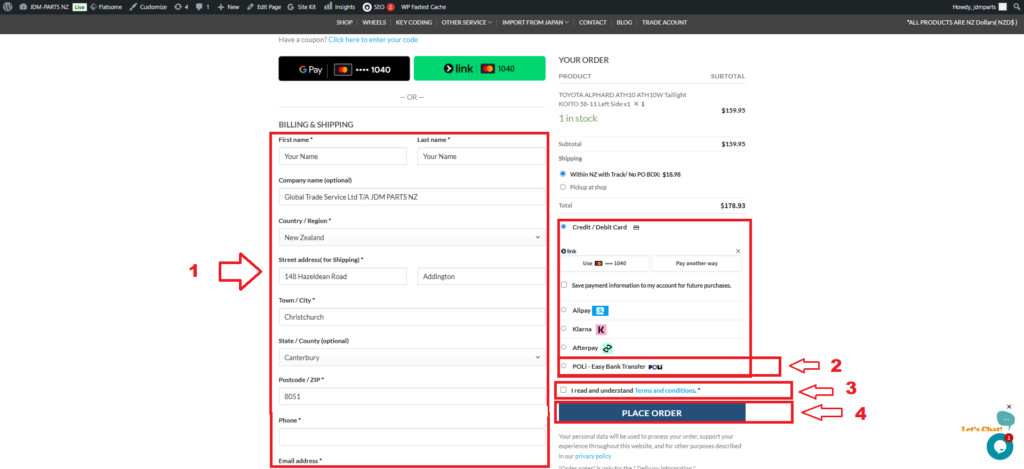Viewport: 1024px width, 469px height.
Task: Go to SHOP page
Action: 344,22
